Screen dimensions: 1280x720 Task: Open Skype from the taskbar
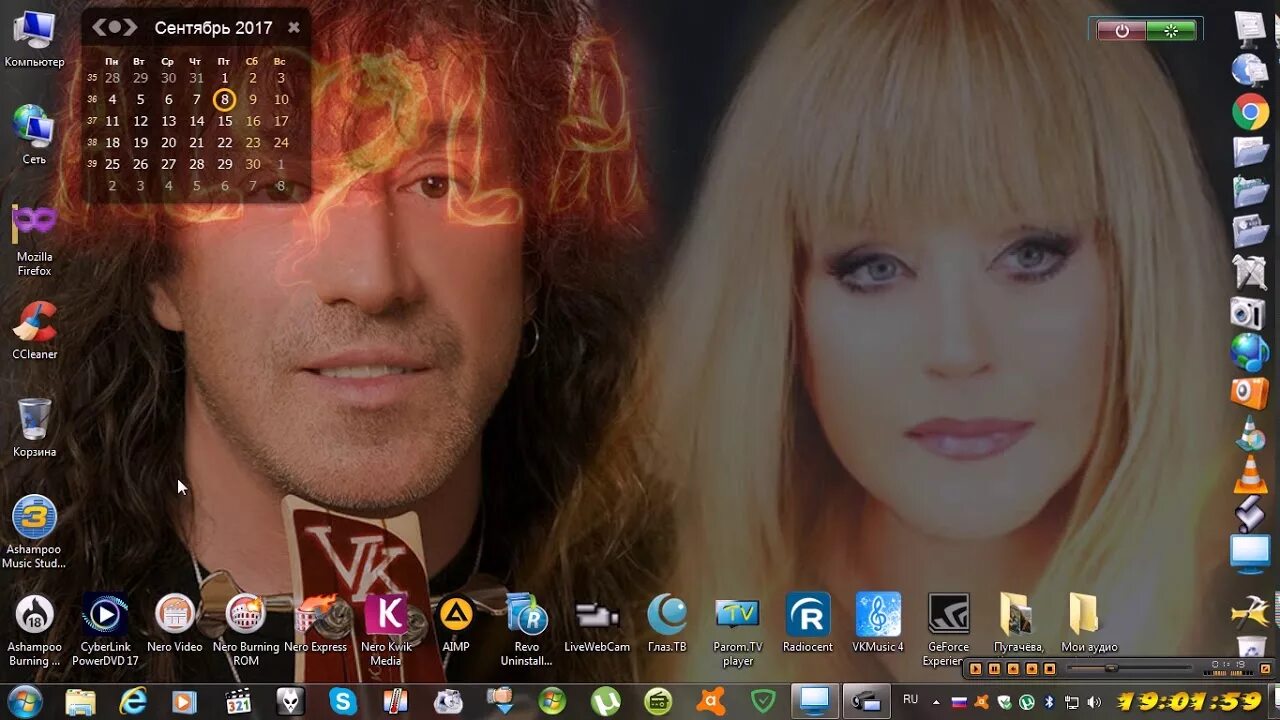pyautogui.click(x=343, y=702)
